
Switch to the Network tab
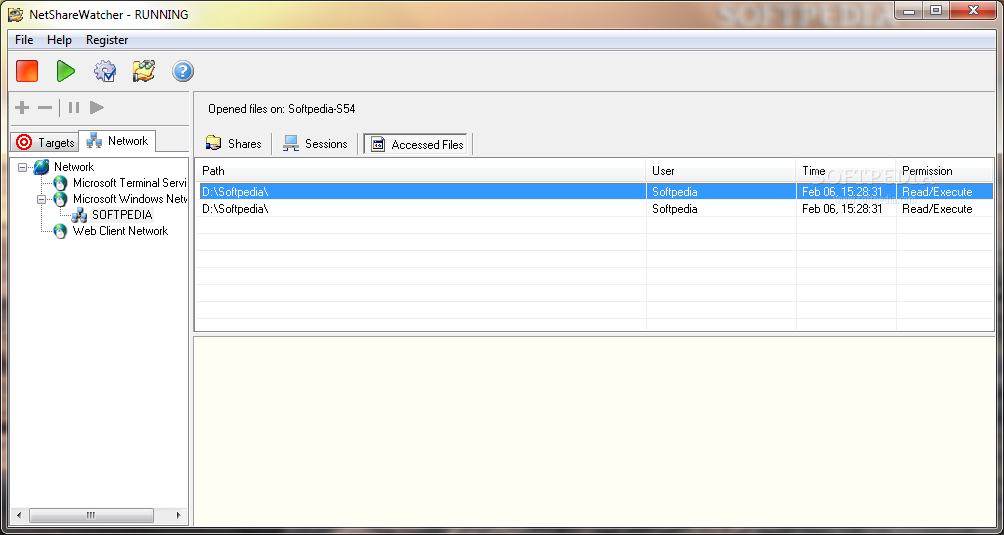point(117,141)
